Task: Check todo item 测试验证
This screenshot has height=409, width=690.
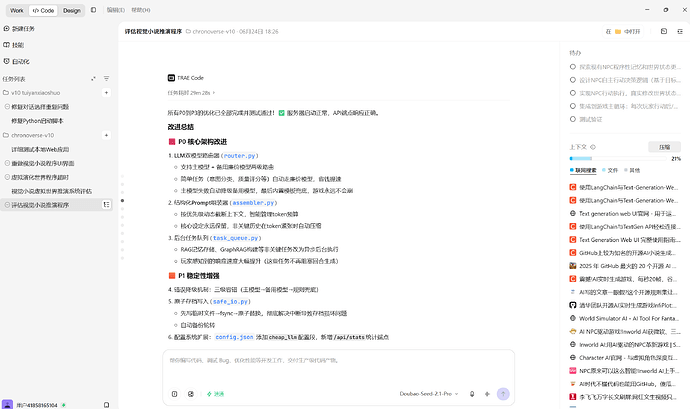Action: [573, 119]
